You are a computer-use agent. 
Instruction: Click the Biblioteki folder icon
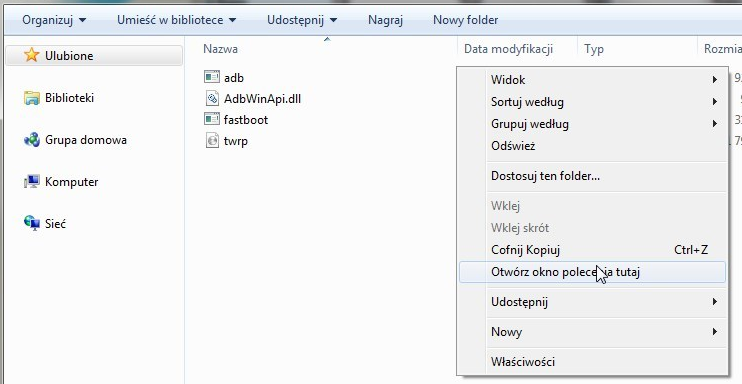coord(31,98)
